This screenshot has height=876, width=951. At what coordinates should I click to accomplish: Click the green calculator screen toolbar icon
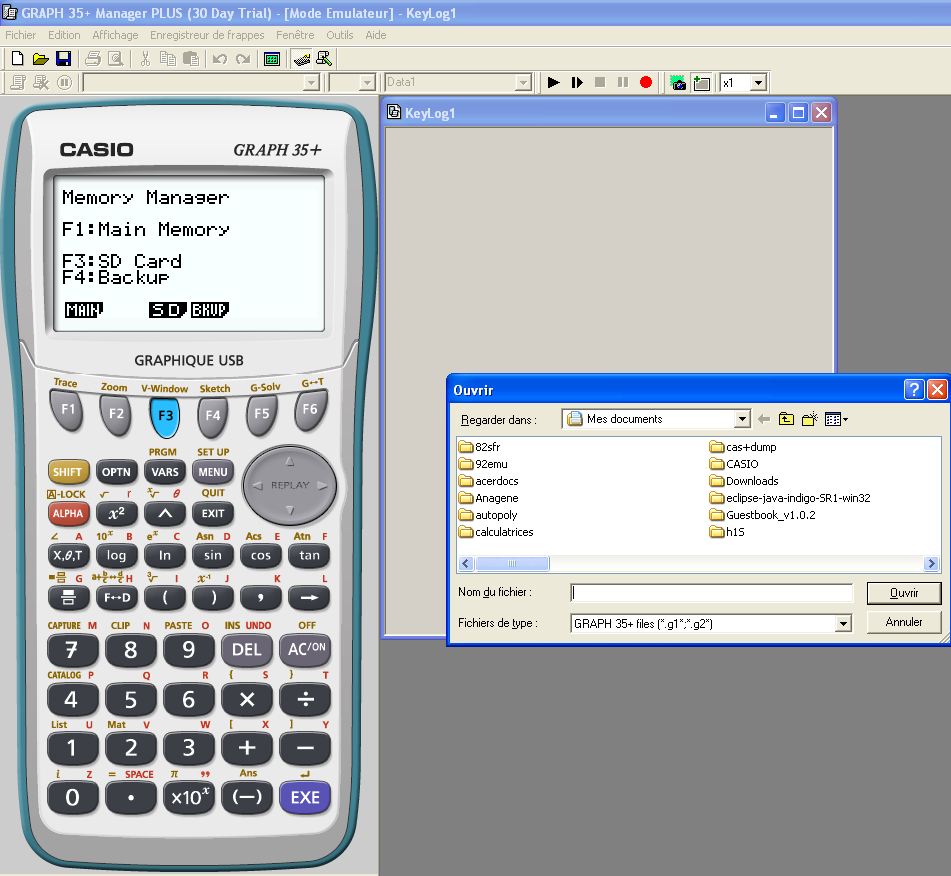(x=272, y=59)
